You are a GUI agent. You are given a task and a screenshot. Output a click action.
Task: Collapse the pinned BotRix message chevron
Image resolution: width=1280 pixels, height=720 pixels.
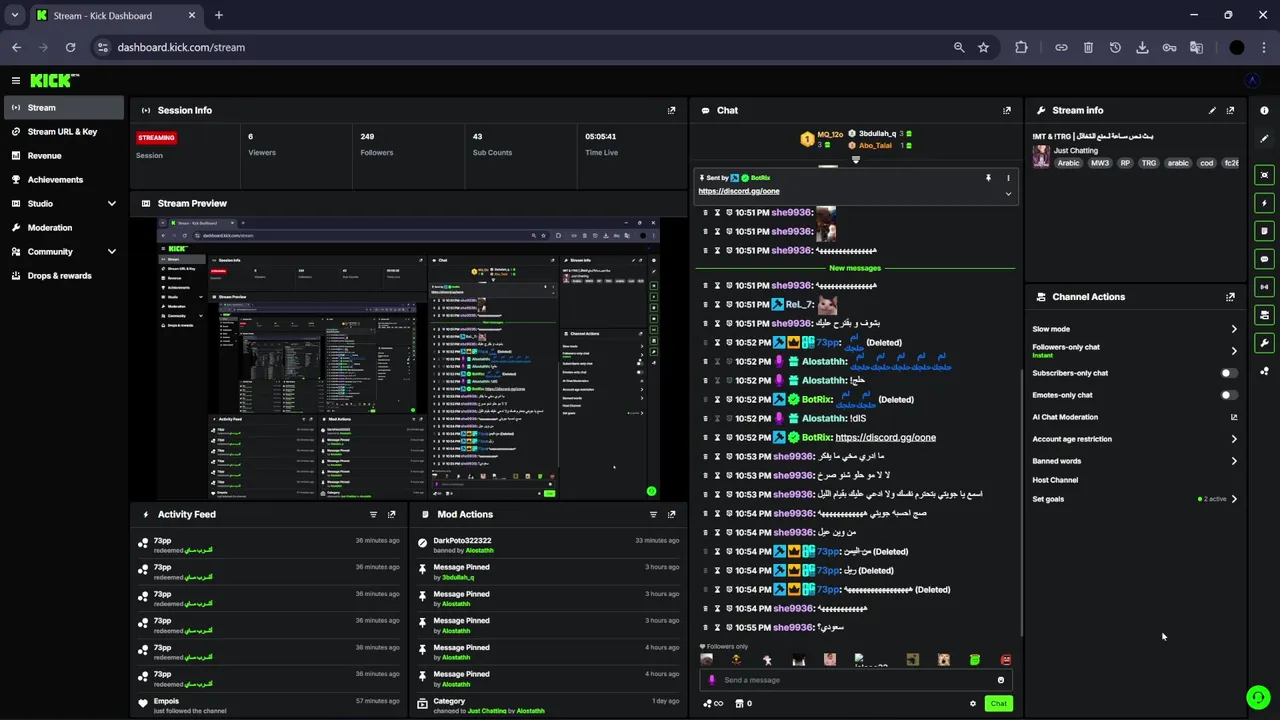pos(1007,193)
